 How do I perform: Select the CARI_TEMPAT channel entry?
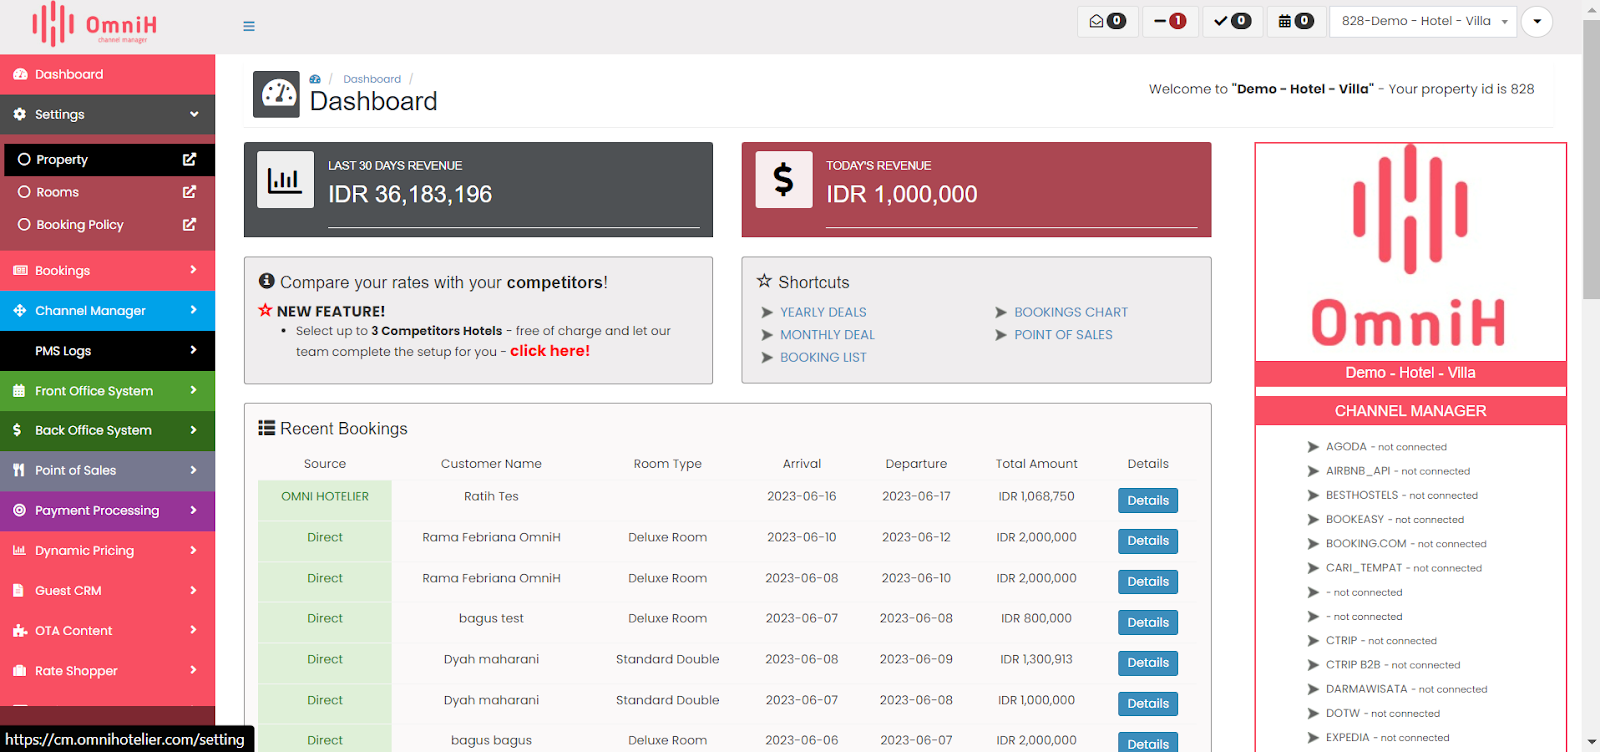[x=1404, y=568]
